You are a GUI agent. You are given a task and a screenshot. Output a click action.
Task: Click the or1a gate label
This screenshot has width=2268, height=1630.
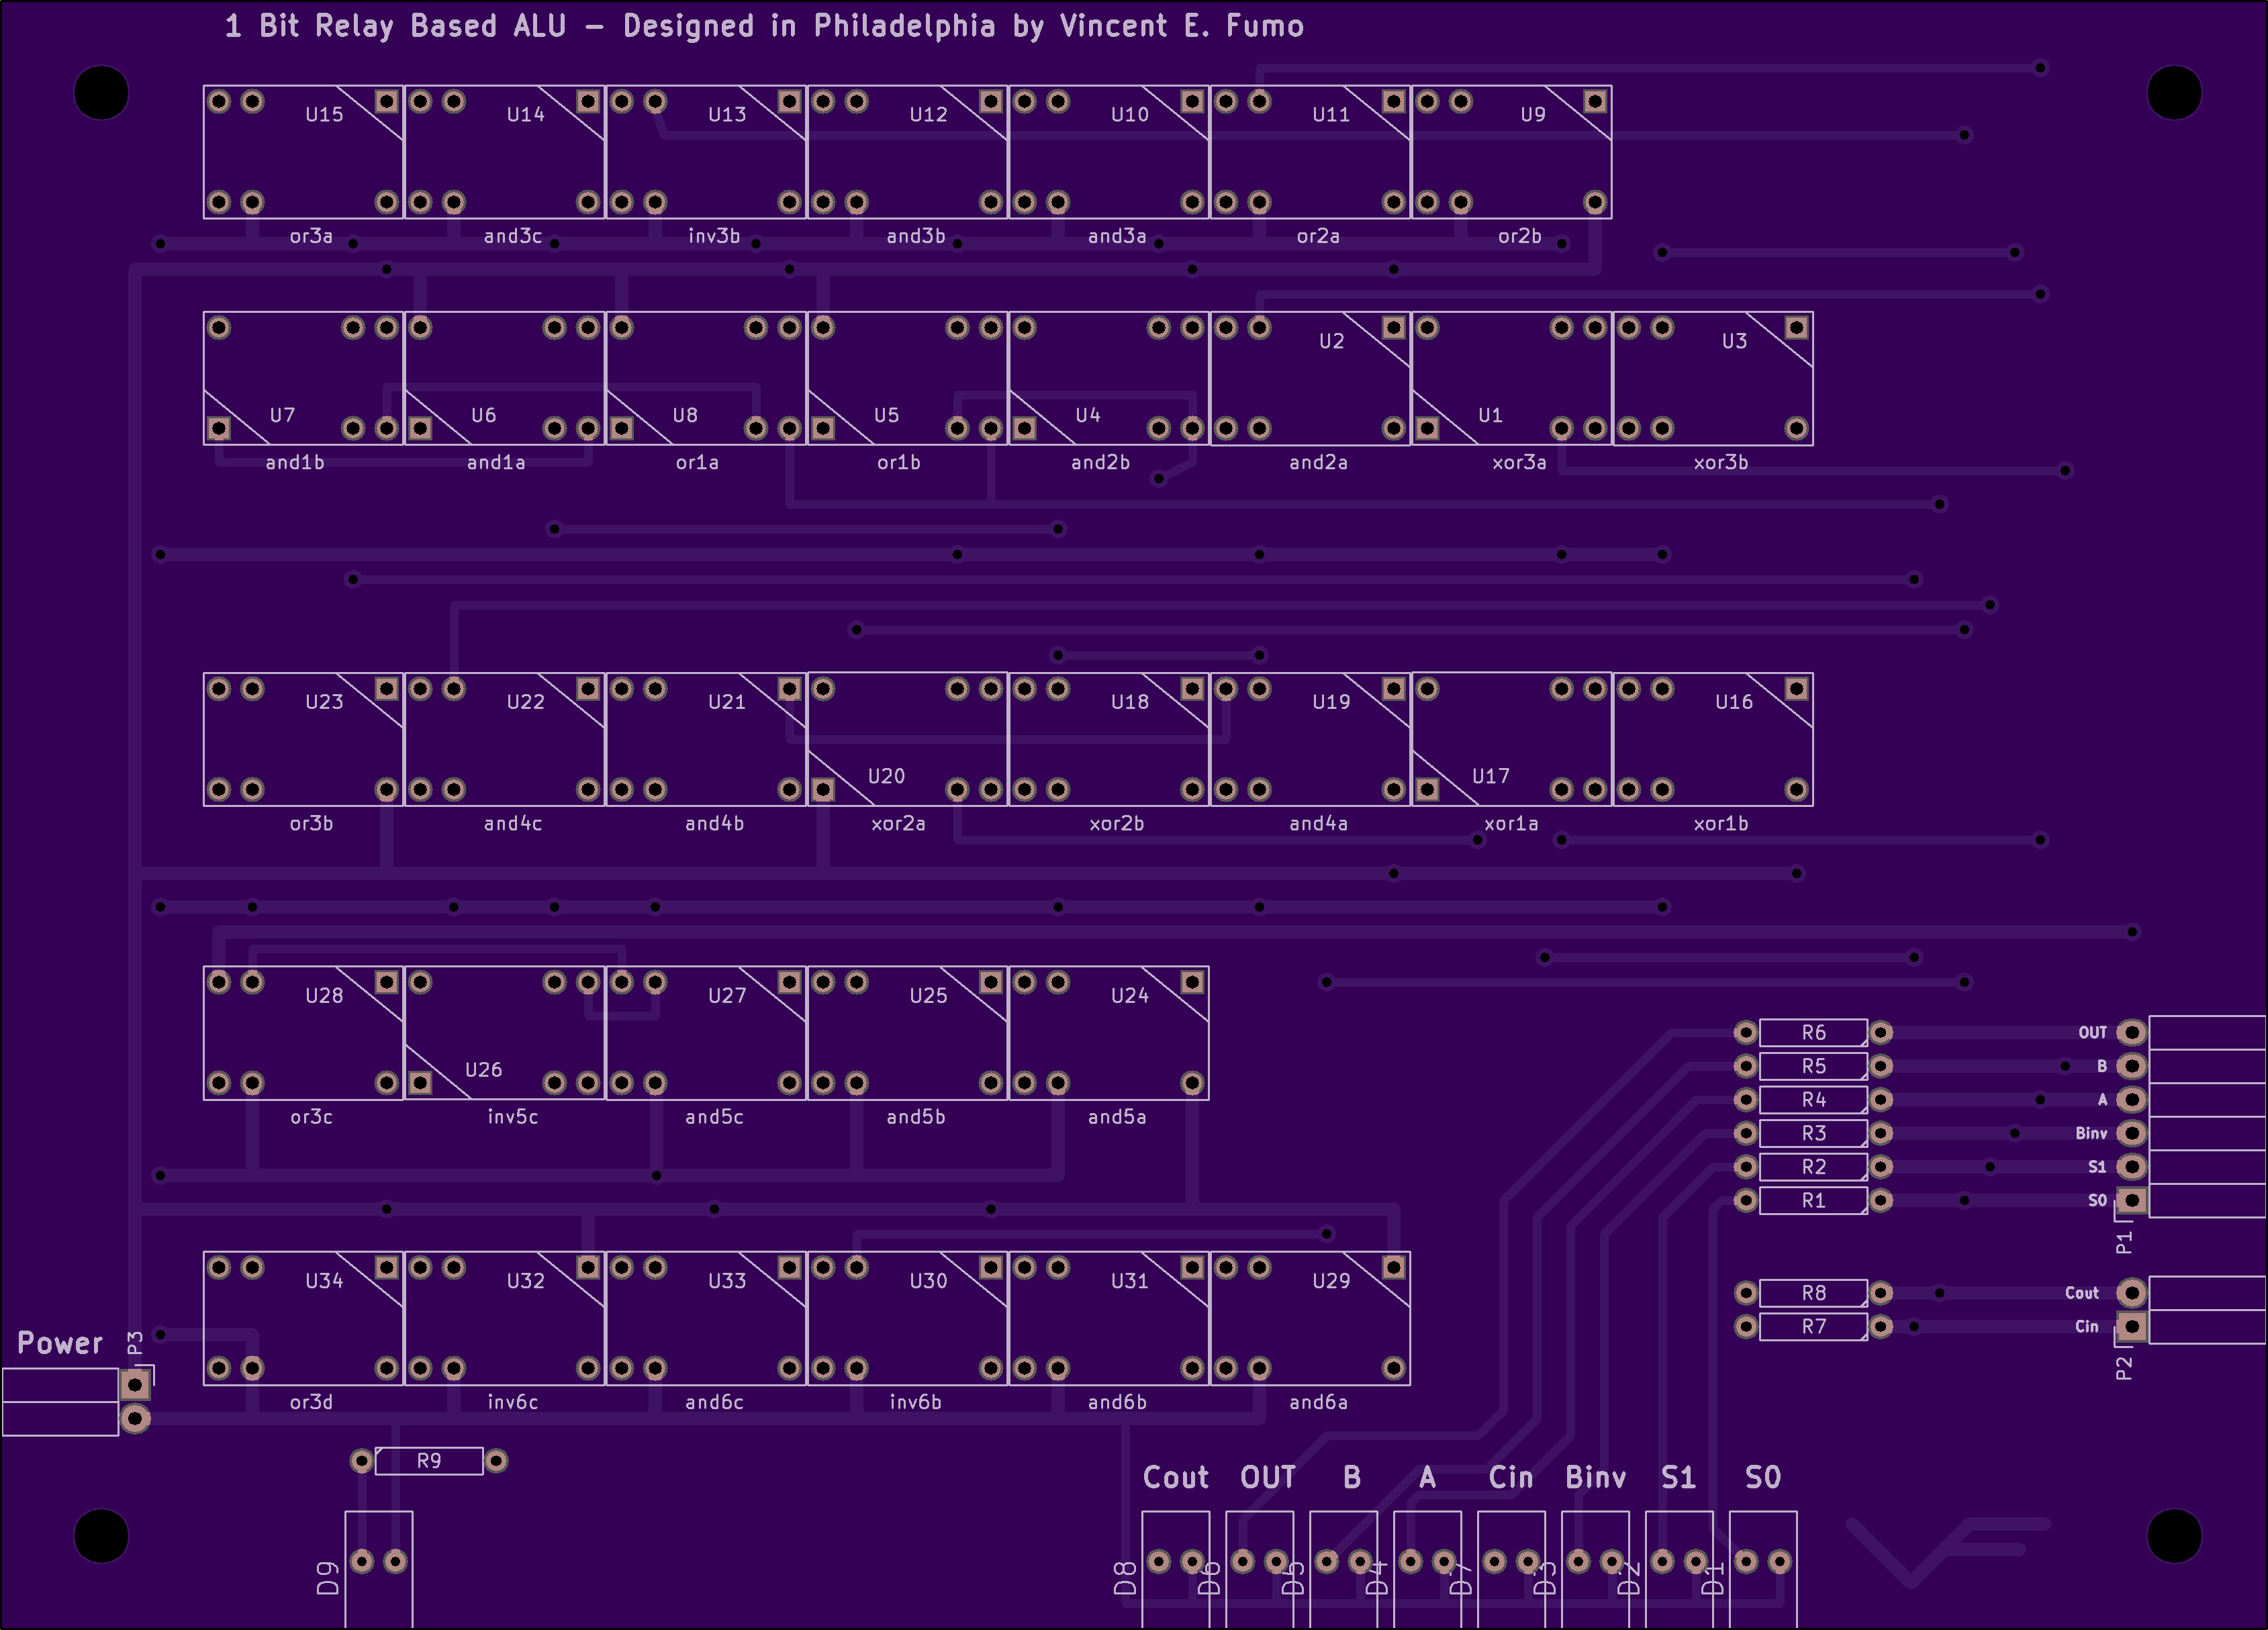click(x=697, y=463)
